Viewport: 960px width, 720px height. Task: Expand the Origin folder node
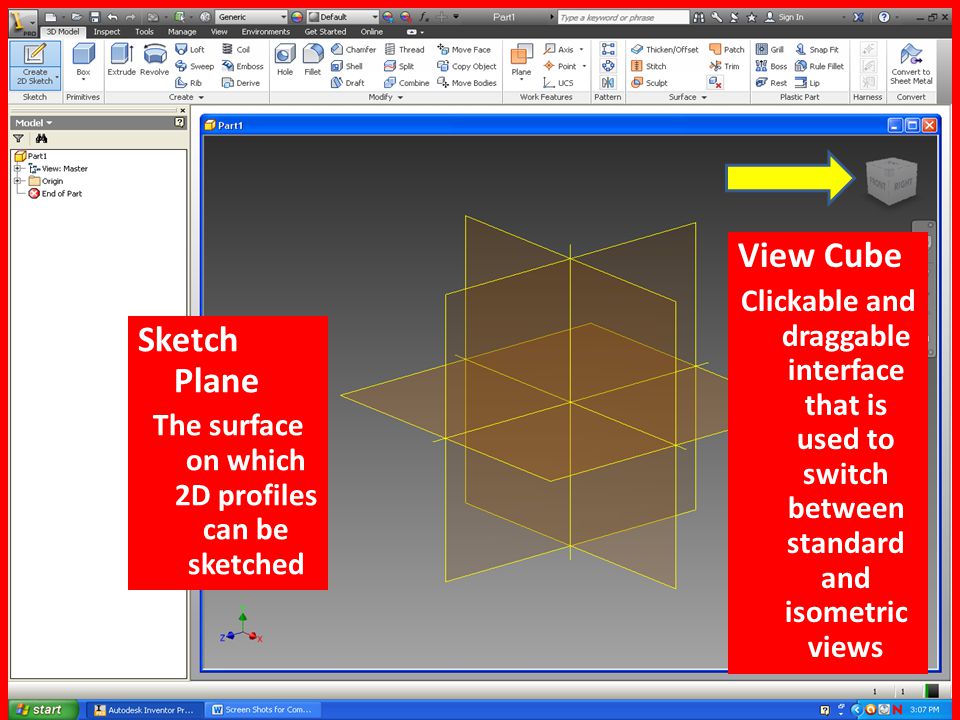click(17, 181)
